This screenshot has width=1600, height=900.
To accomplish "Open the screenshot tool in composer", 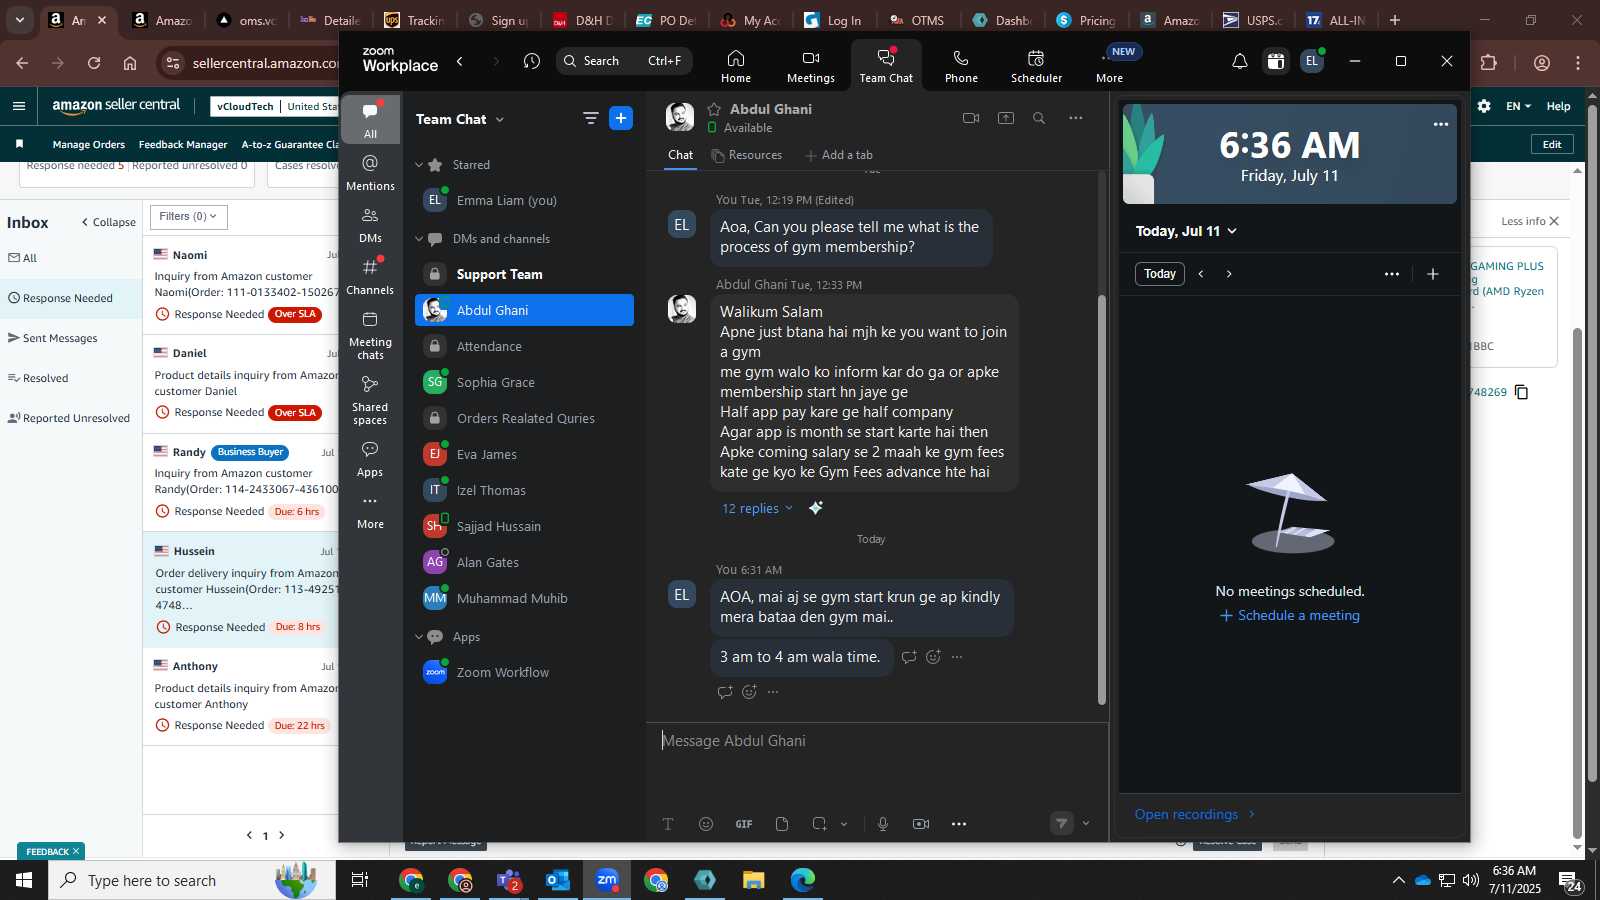I will point(819,824).
